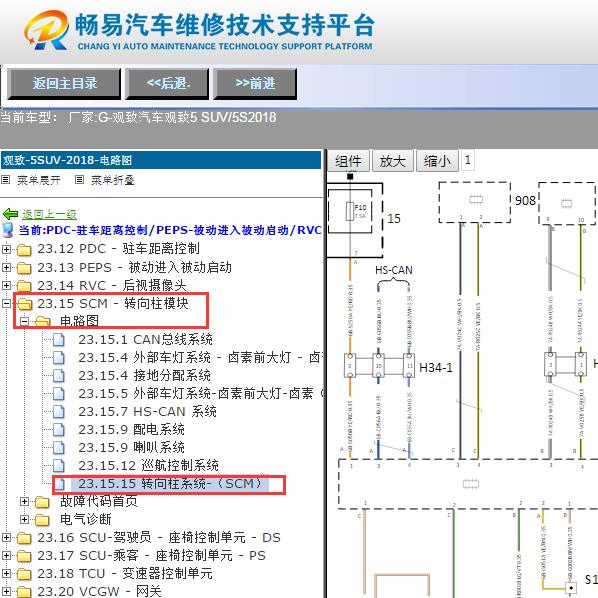This screenshot has height=598, width=598.
Task: Click the 23.12 PDC folder icon
Action: click(24, 250)
